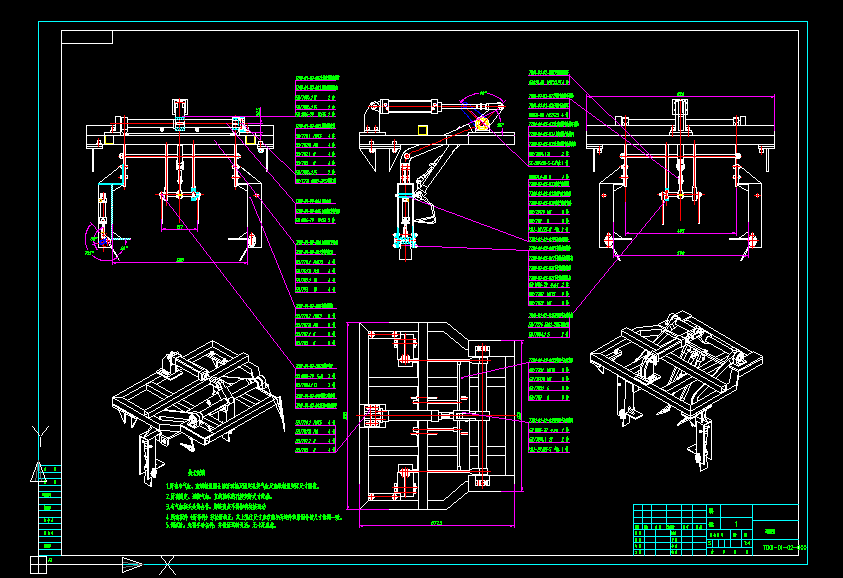
Task: Select the side elevation view with hydraulic cylinder
Action: coord(437,177)
